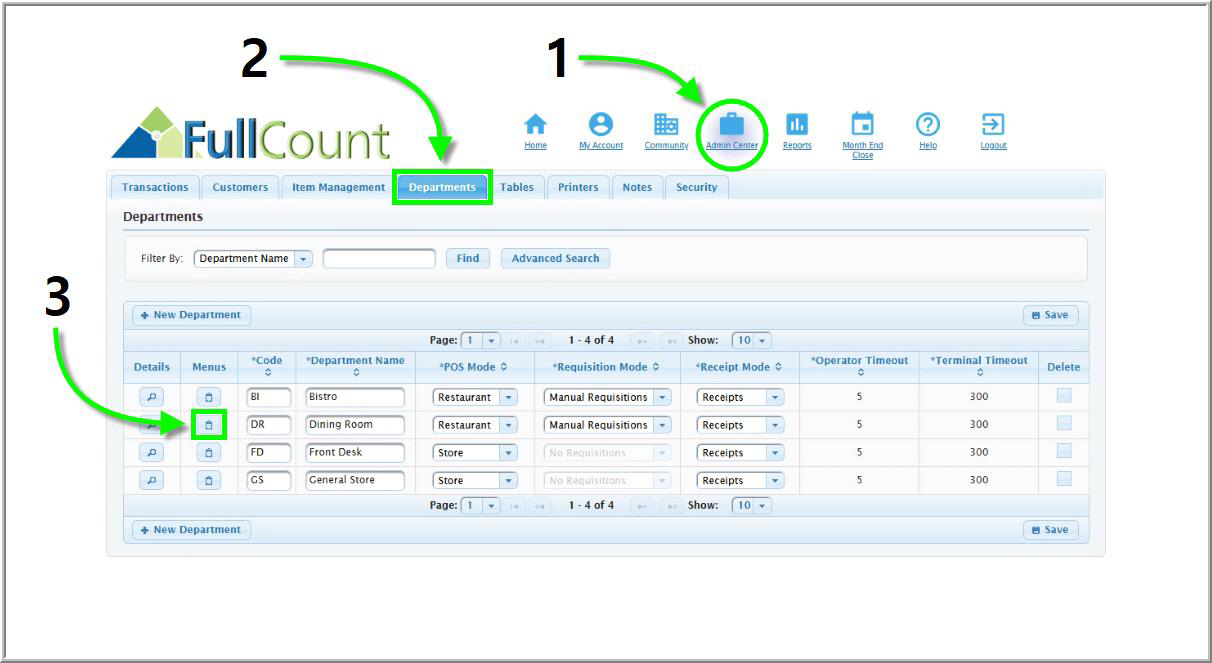Open Admin Center briefcase icon
Image resolution: width=1212 pixels, height=663 pixels.
[732, 125]
